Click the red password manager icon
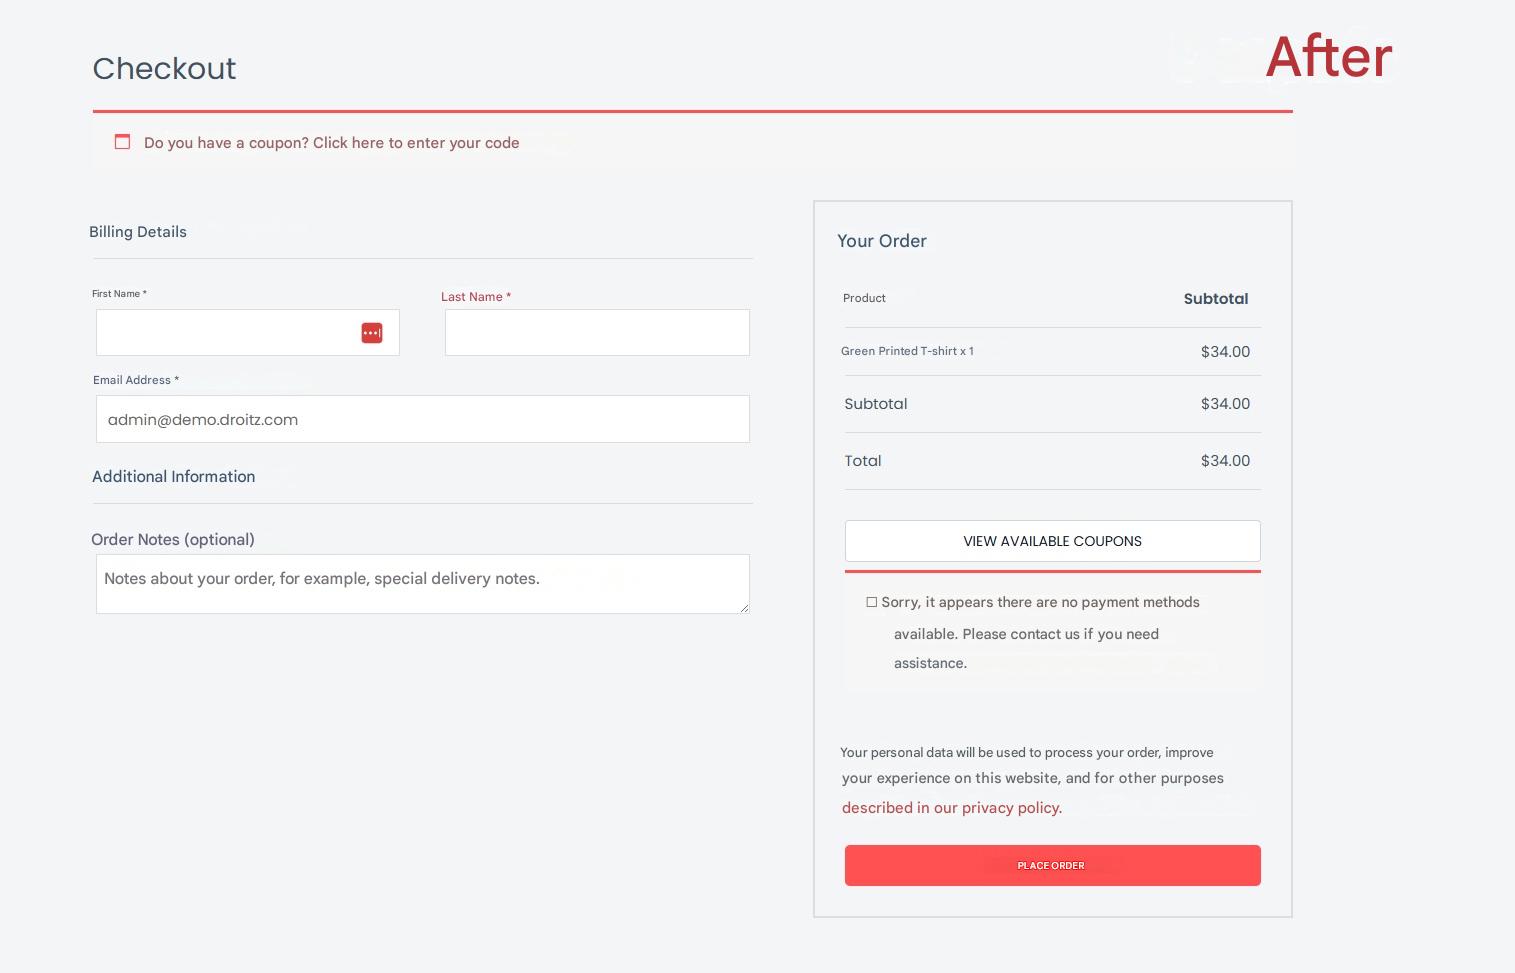1515x973 pixels. coord(371,333)
